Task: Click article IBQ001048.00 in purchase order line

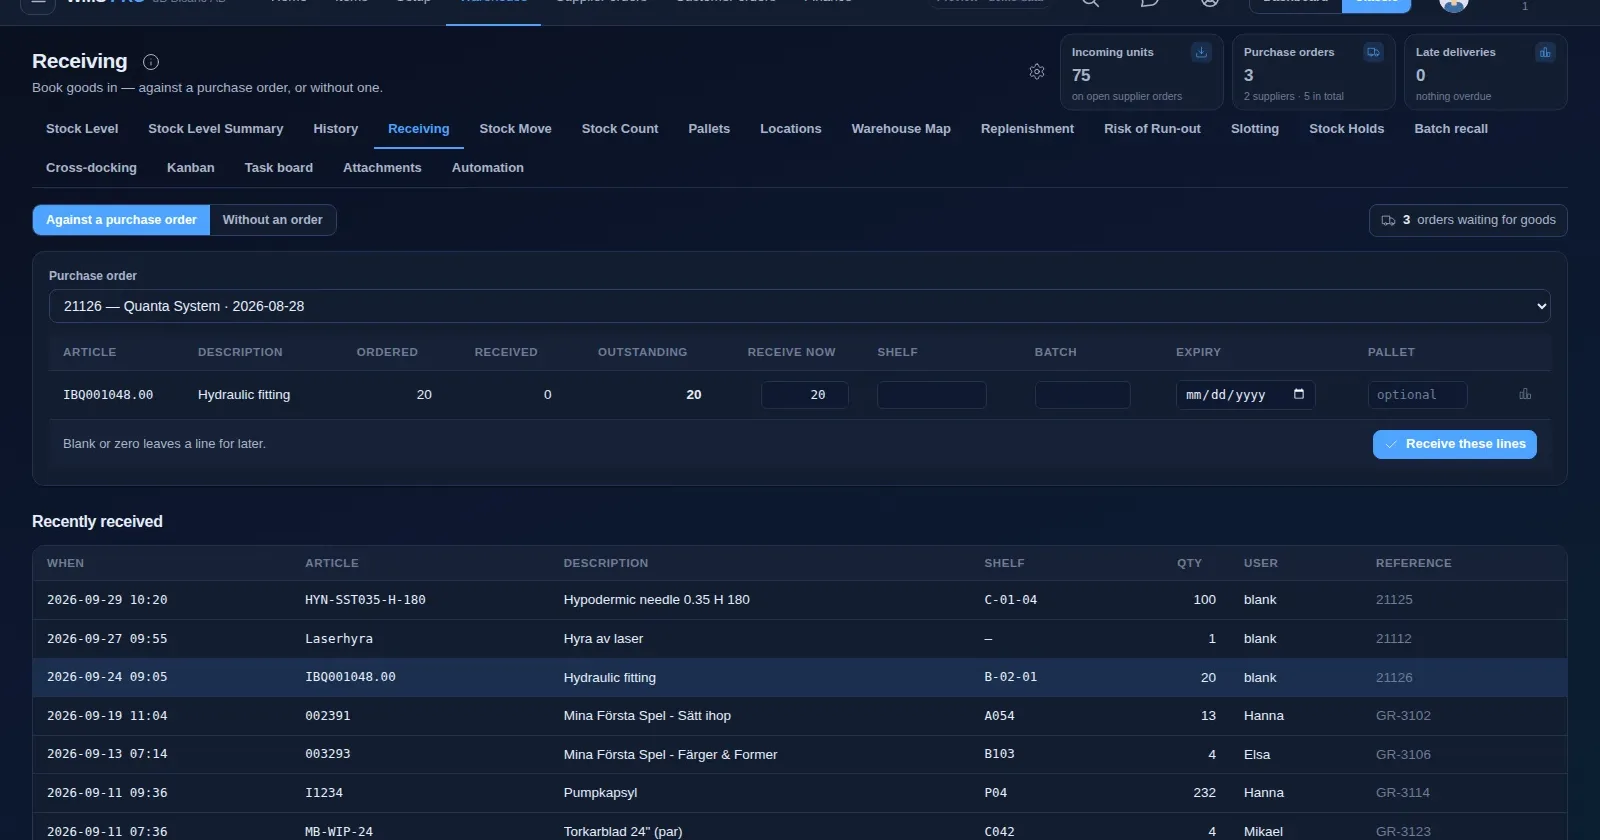Action: coord(108,395)
